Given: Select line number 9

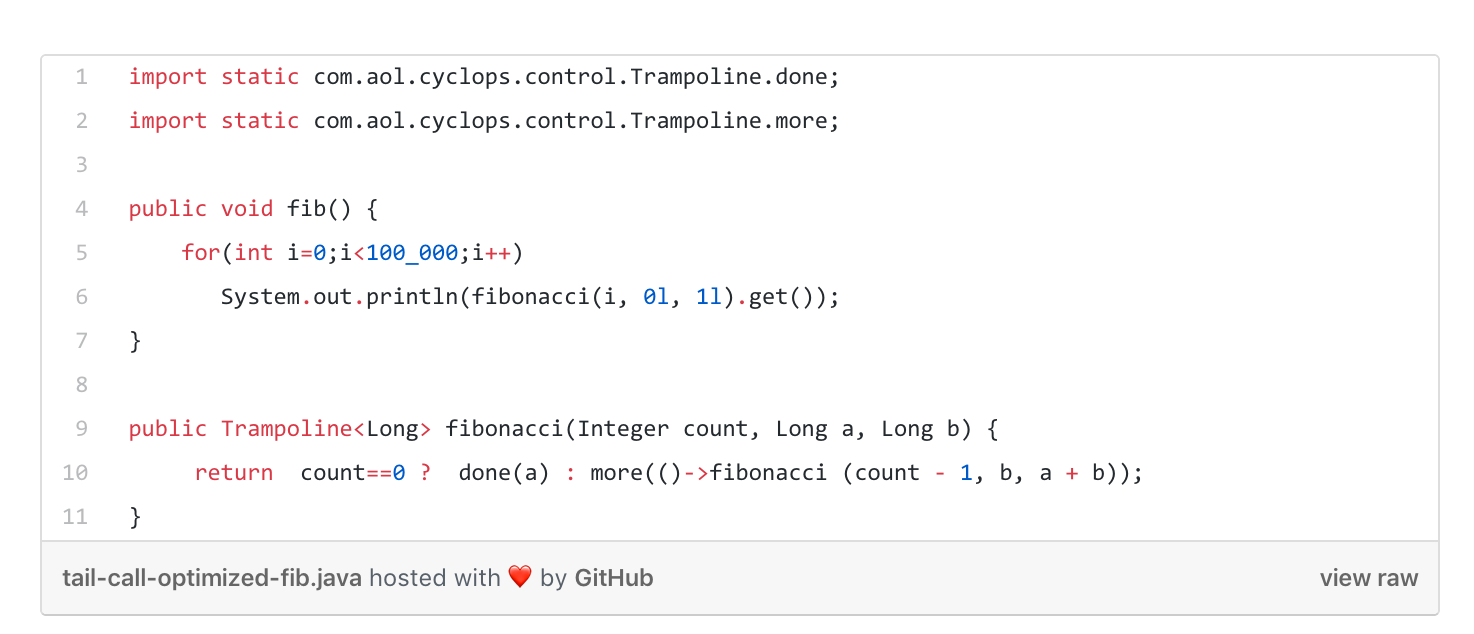Looking at the screenshot, I should tap(81, 429).
